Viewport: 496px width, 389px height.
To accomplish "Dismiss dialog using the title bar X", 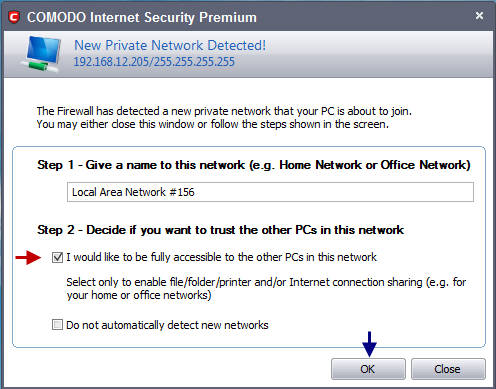I will tap(479, 16).
